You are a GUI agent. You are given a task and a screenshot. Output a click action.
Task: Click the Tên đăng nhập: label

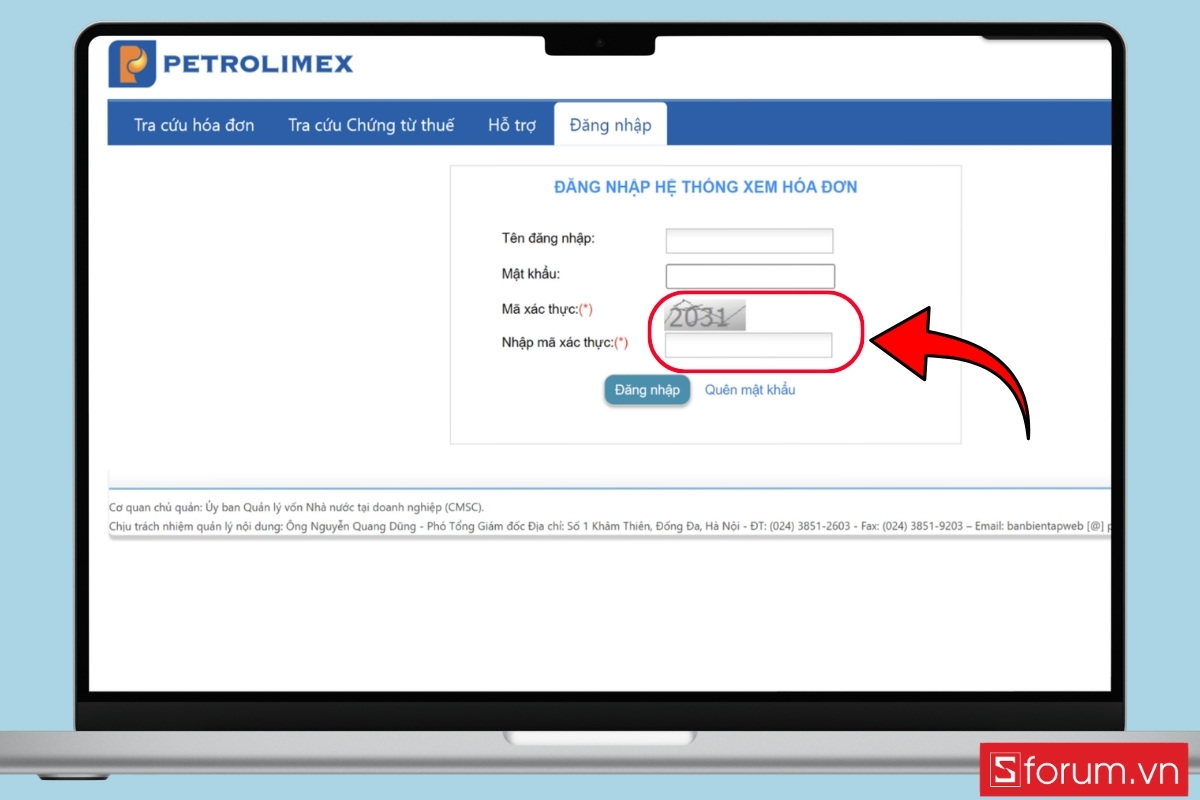[548, 238]
